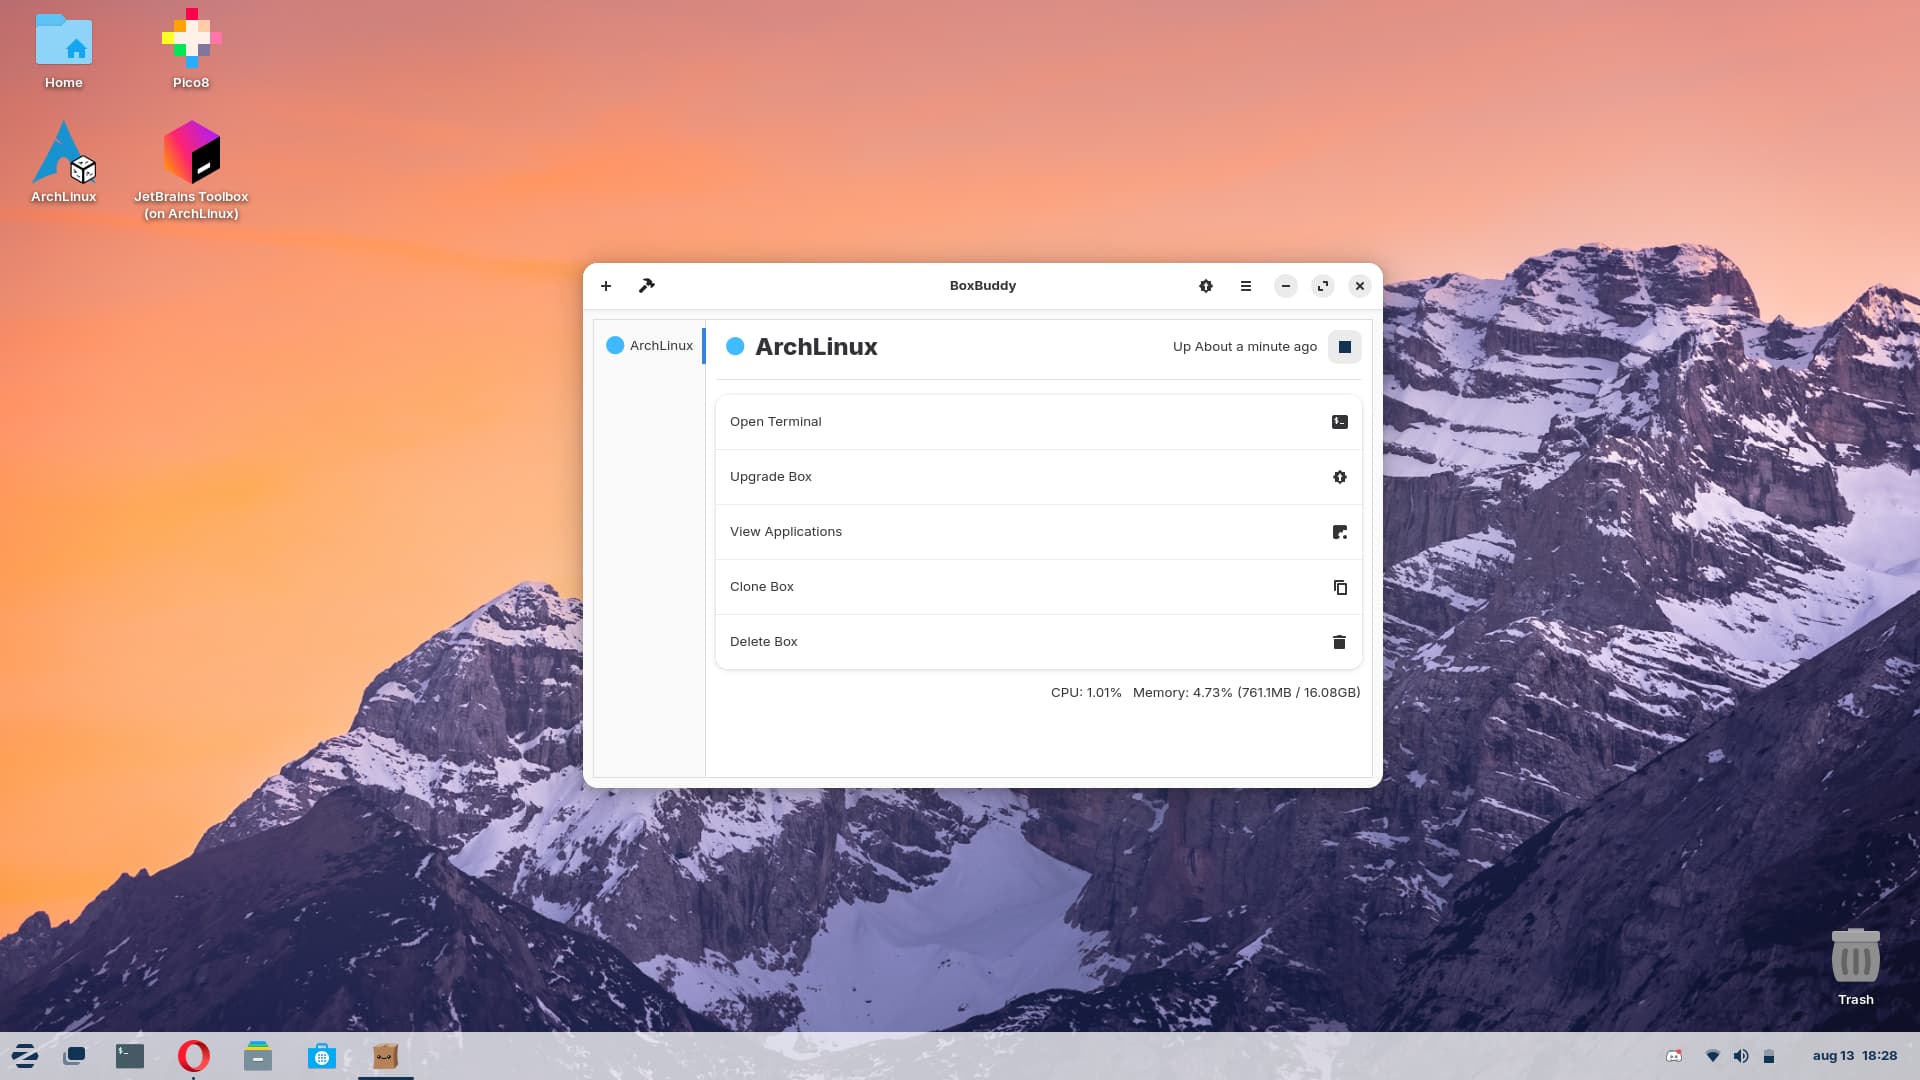The width and height of the screenshot is (1920, 1080).
Task: Stop the ArchLinux box with the stop button
Action: pos(1345,347)
